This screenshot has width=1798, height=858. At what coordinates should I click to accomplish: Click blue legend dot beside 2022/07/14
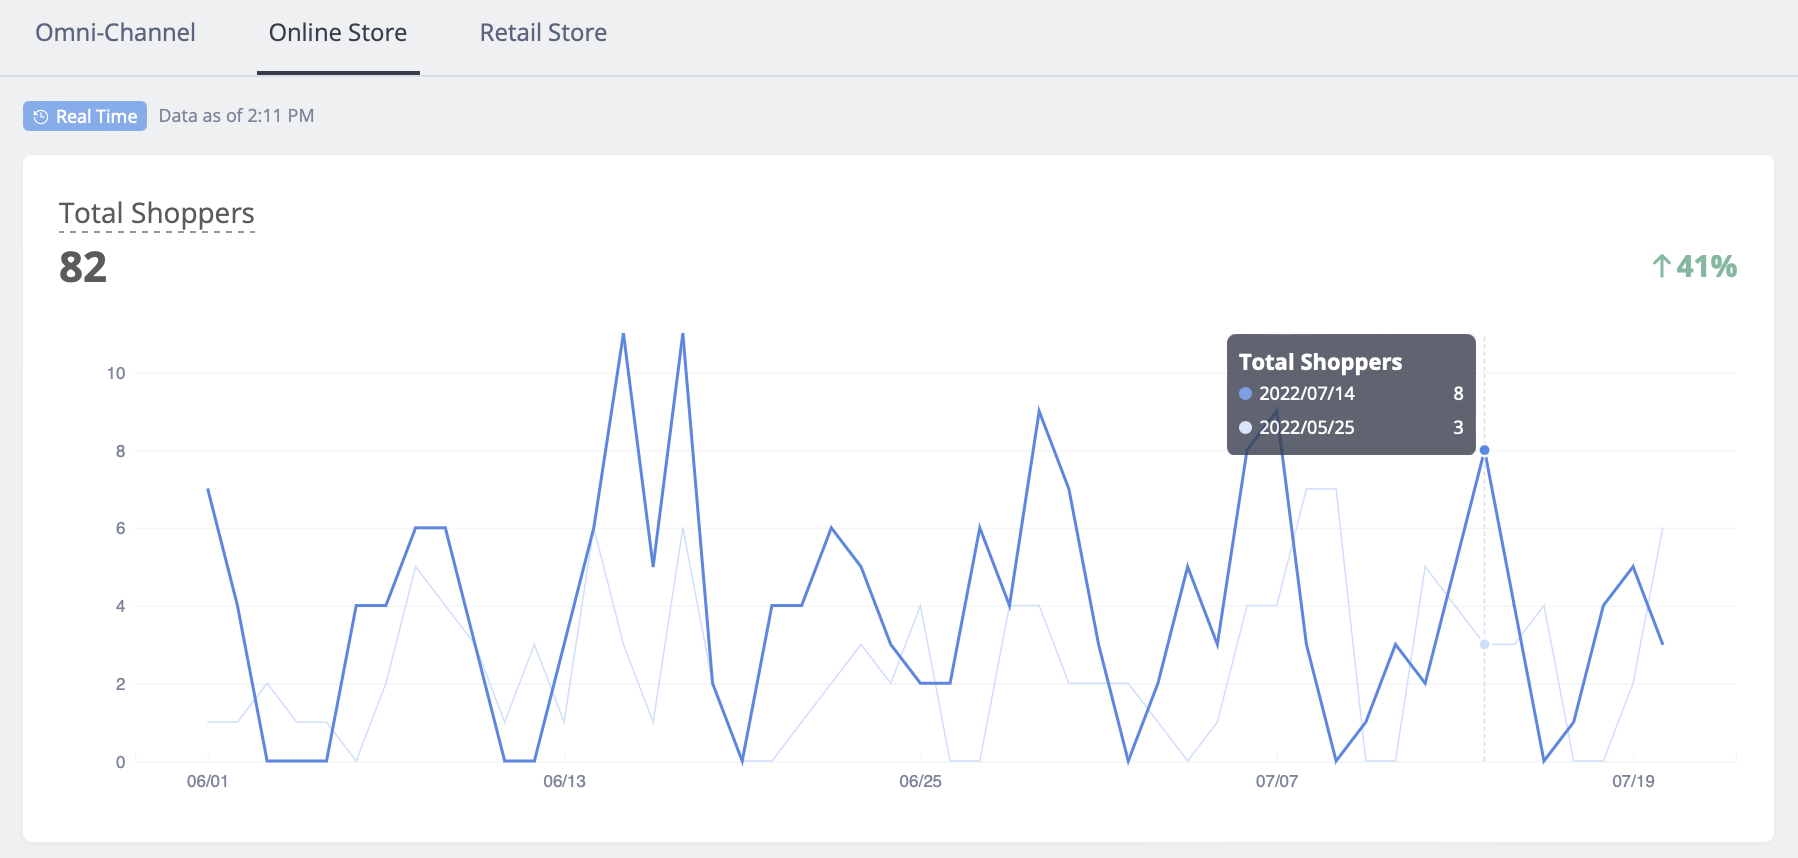1246,394
